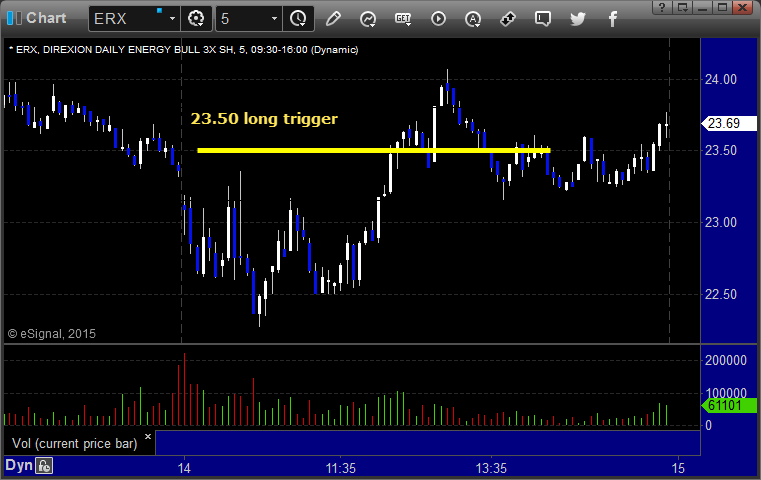Select the Vol (current price bar) tab
Viewport: 761px width, 480px height.
[x=75, y=444]
